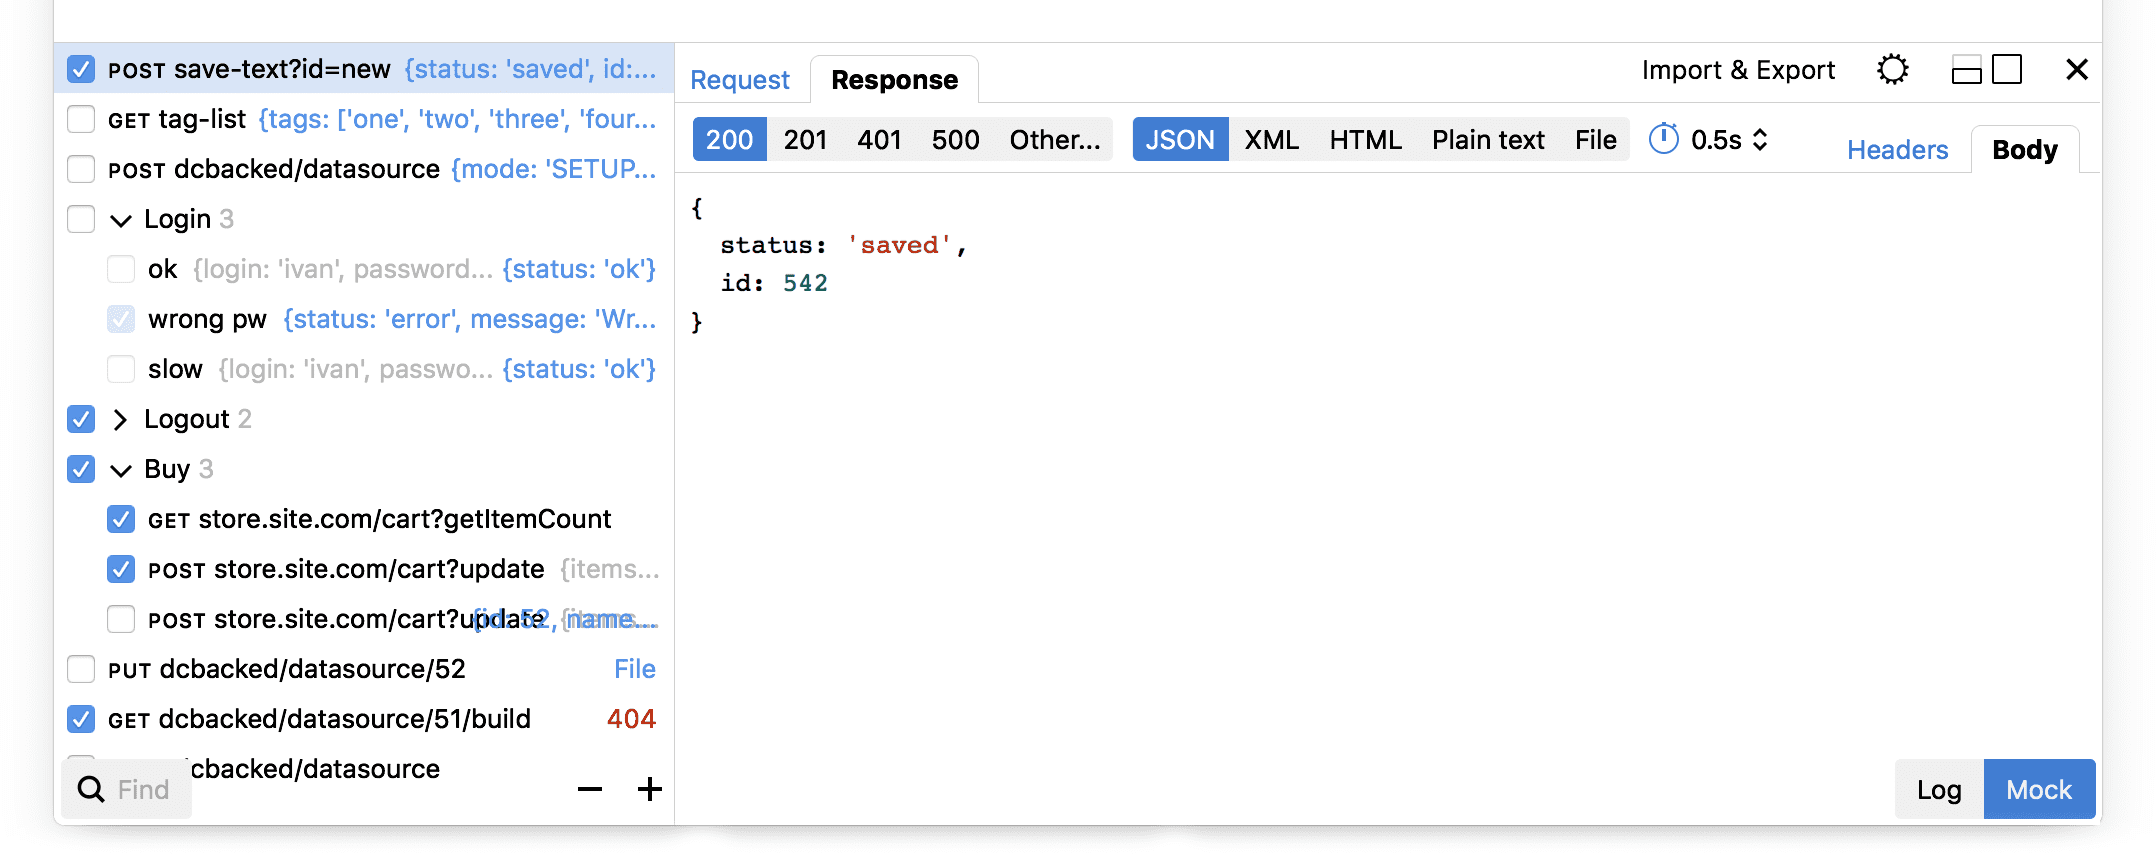Select XML response format
Screen dimensions: 2156x864
1271,139
